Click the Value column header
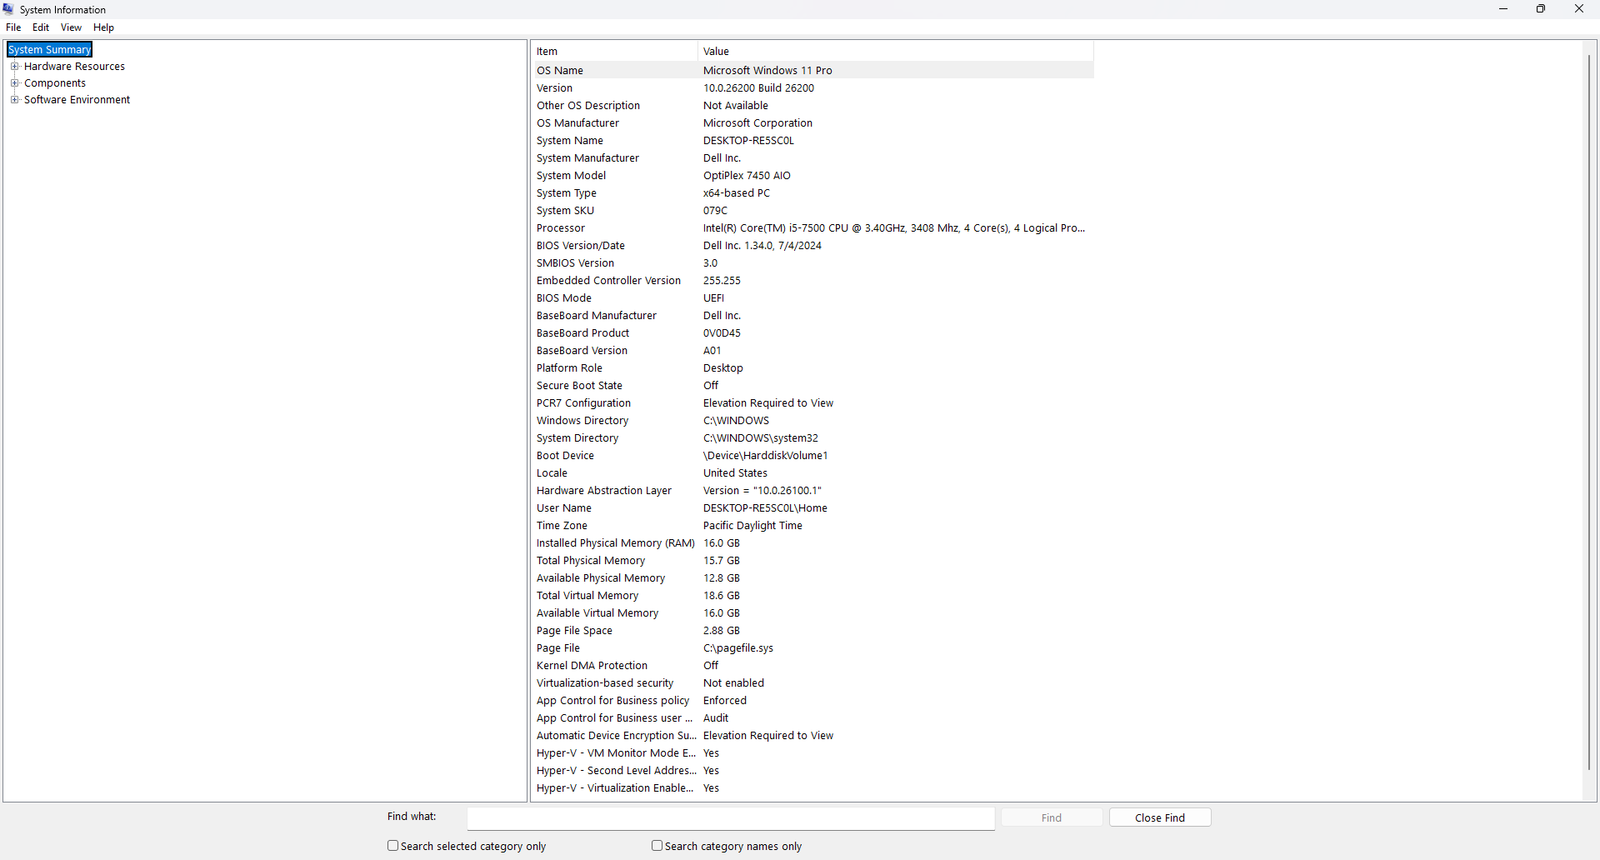 click(894, 51)
